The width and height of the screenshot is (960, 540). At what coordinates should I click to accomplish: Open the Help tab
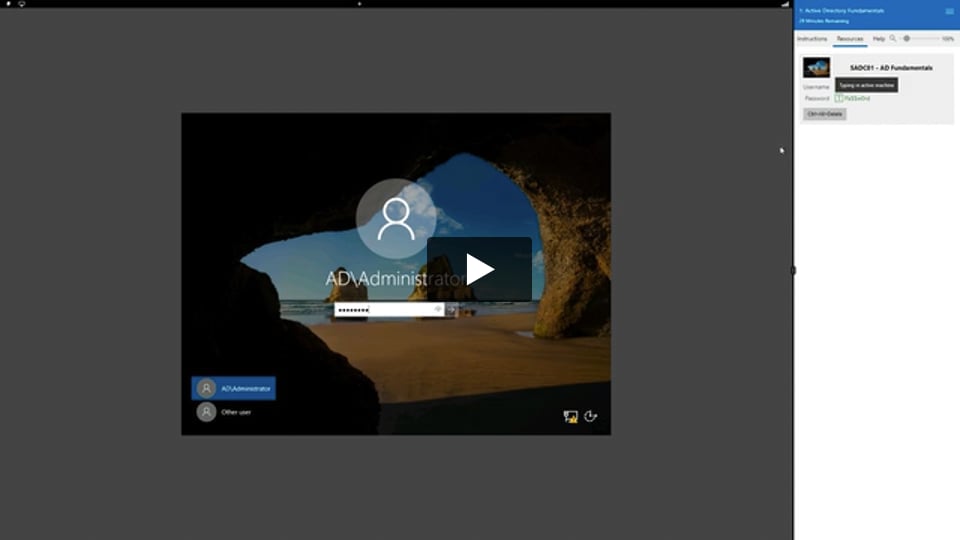[x=879, y=38]
